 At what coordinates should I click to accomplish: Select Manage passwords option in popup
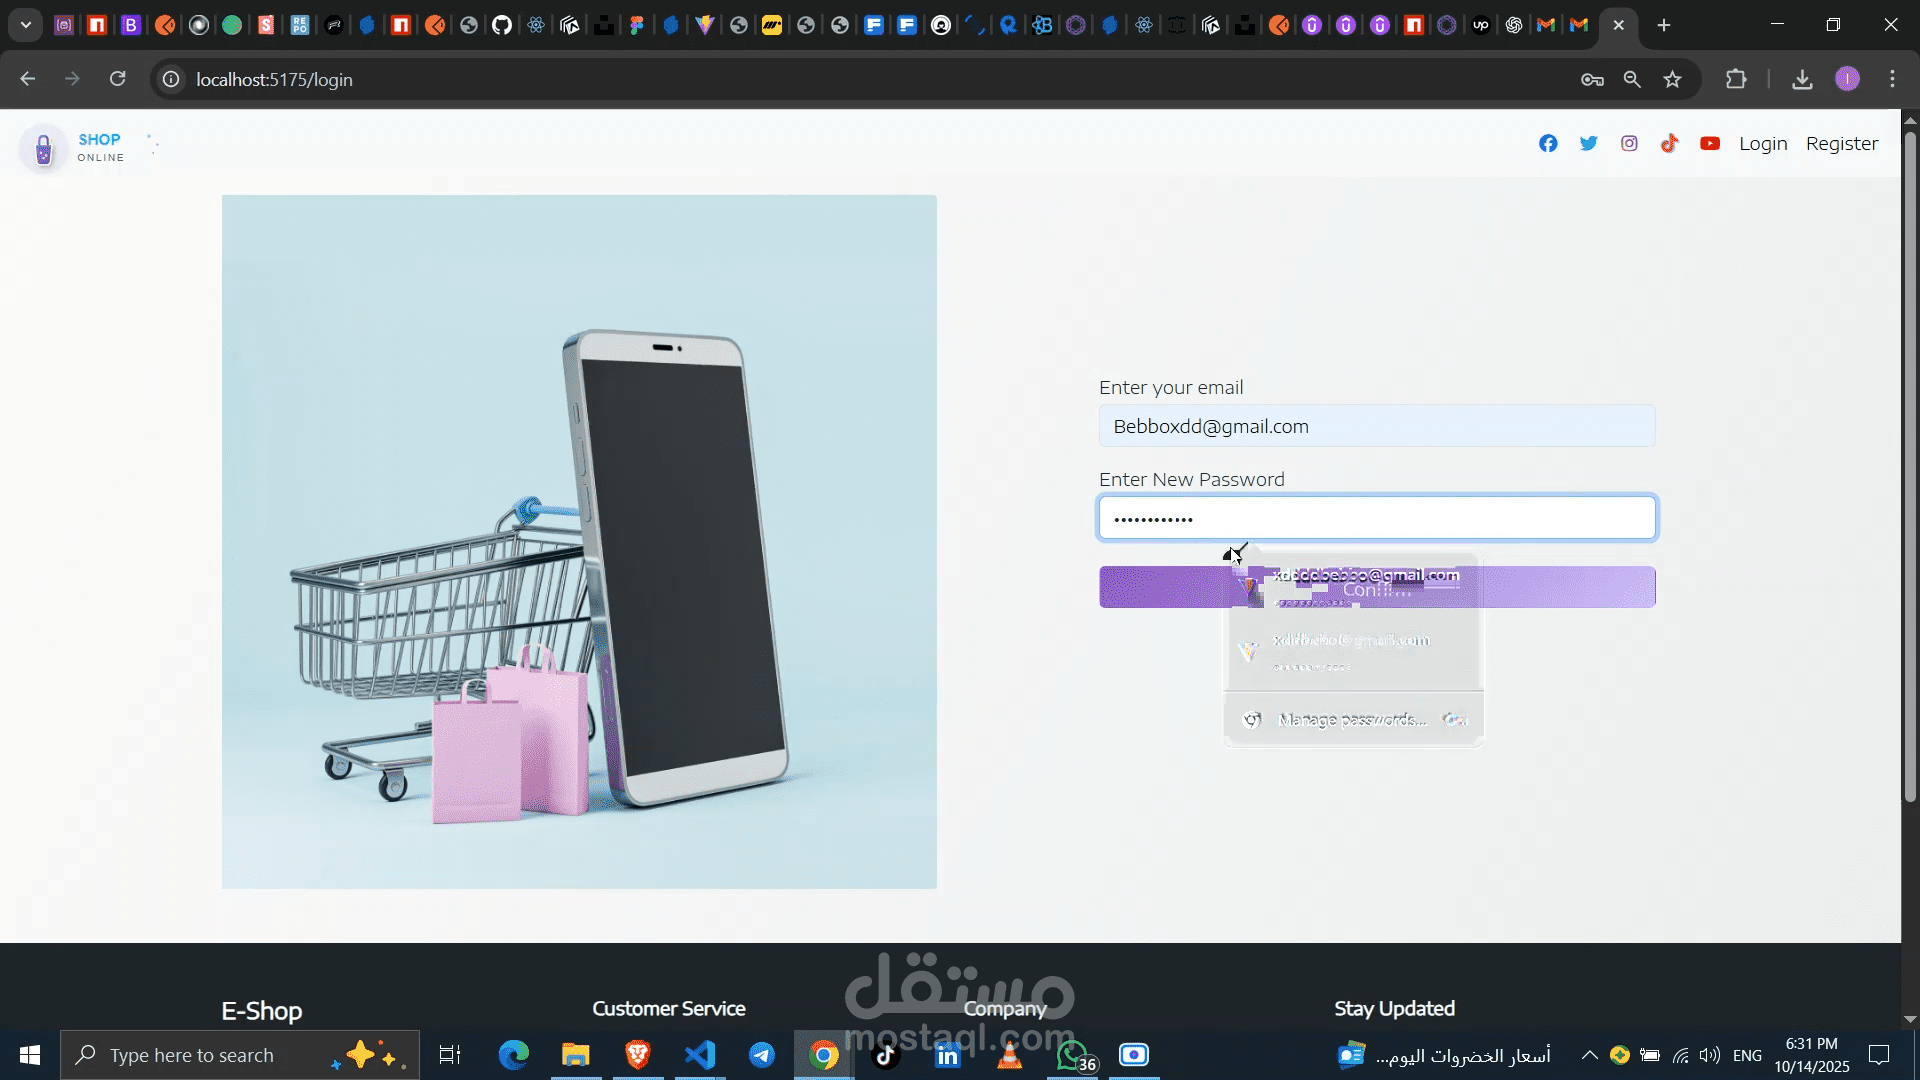pyautogui.click(x=1352, y=720)
